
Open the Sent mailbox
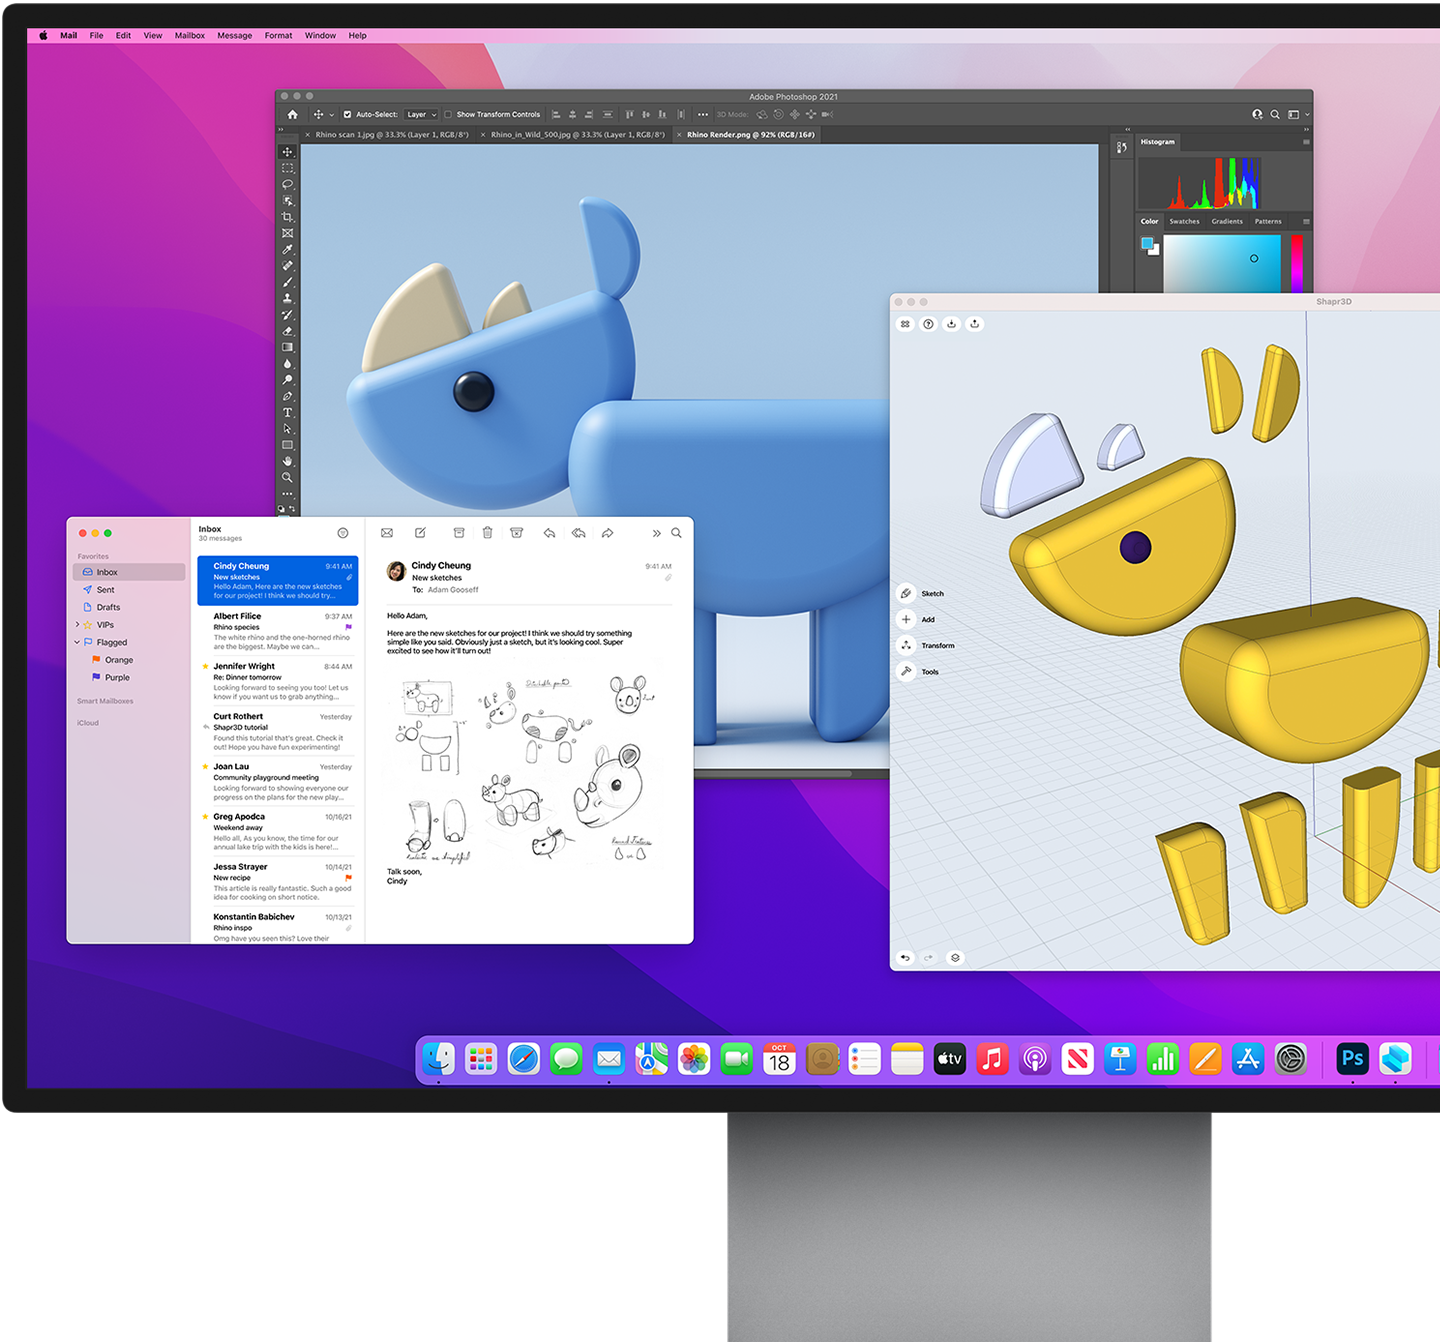click(105, 590)
